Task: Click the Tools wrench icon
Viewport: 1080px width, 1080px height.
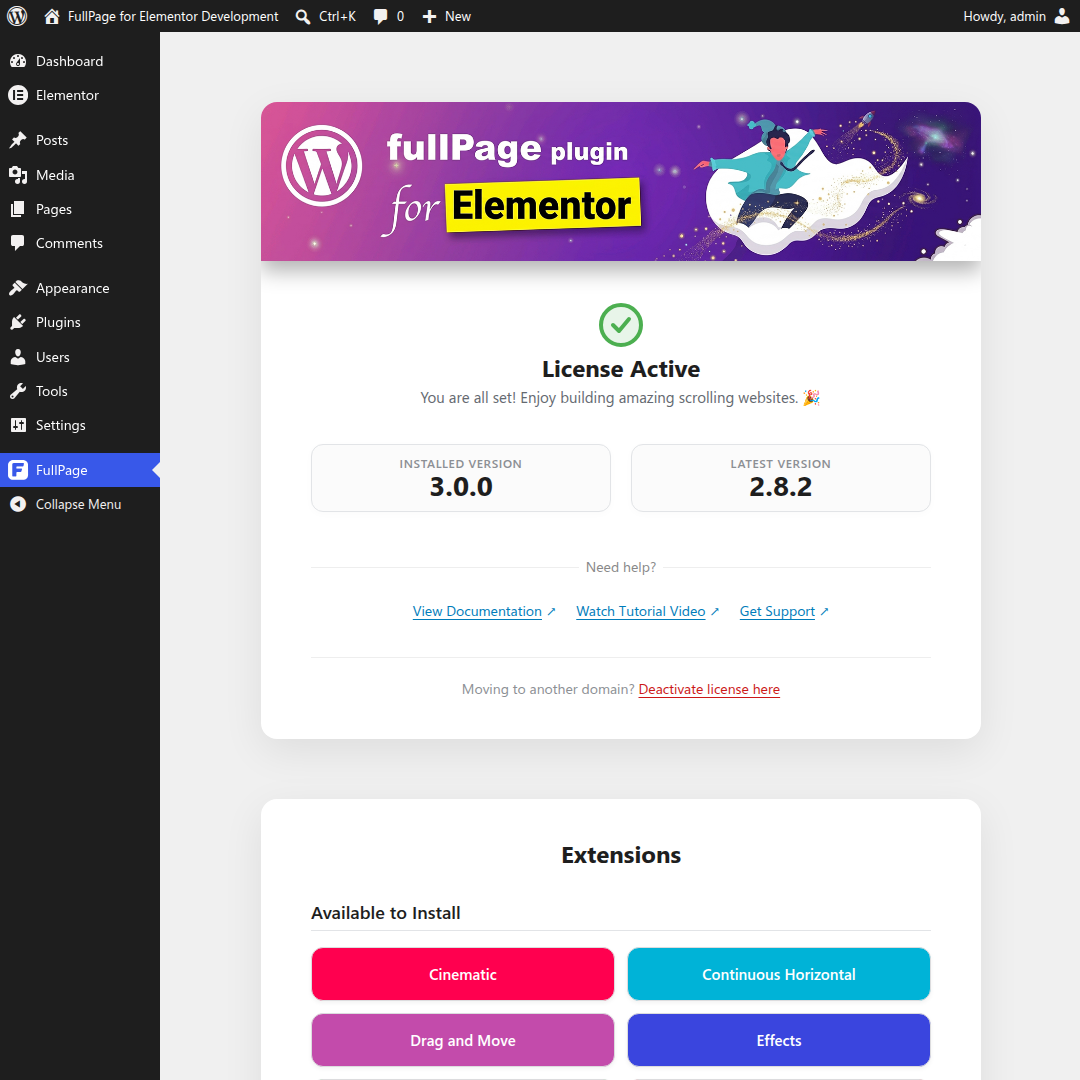Action: [18, 391]
